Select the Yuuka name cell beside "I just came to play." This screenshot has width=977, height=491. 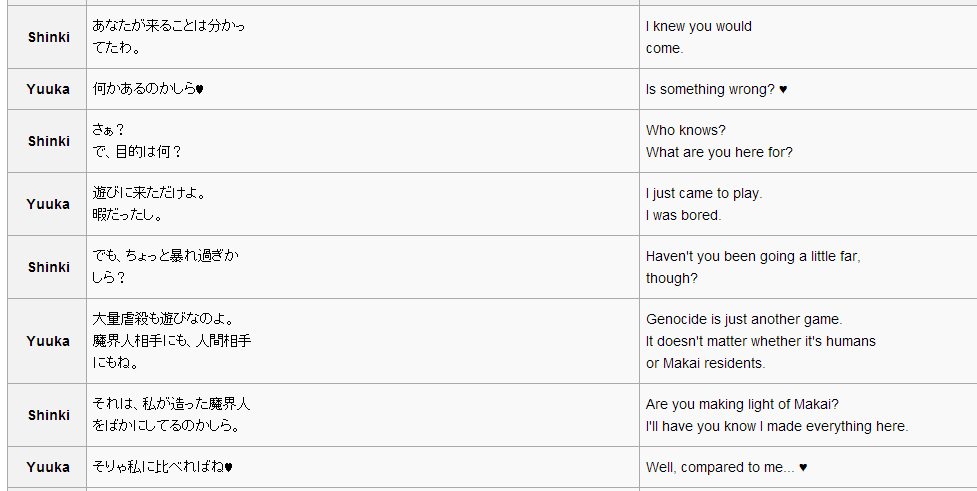48,204
